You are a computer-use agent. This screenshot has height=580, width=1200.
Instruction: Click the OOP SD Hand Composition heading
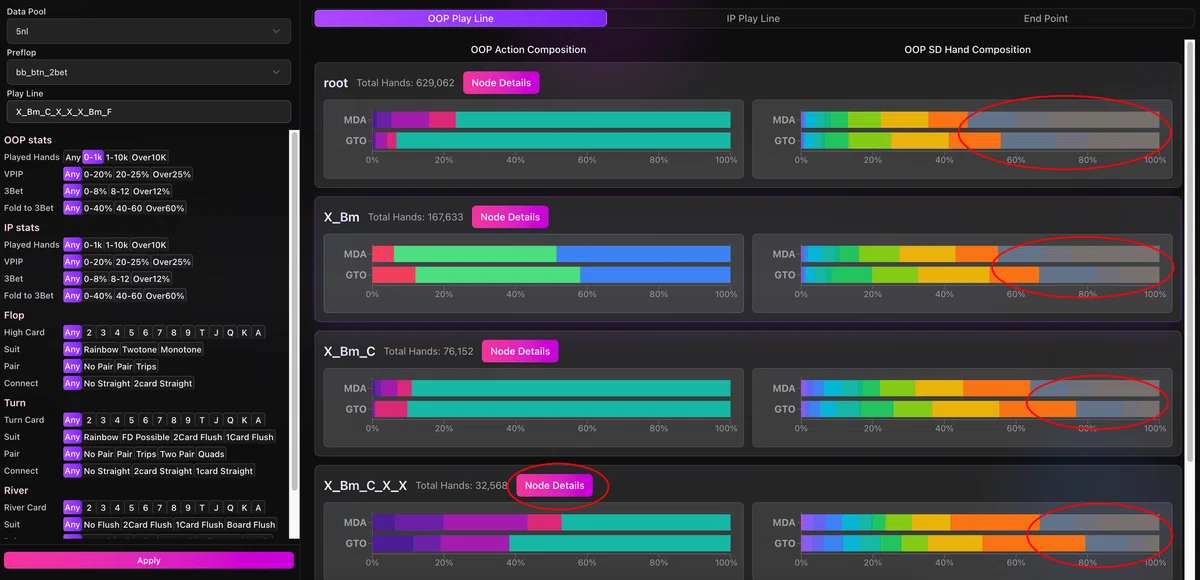tap(967, 49)
